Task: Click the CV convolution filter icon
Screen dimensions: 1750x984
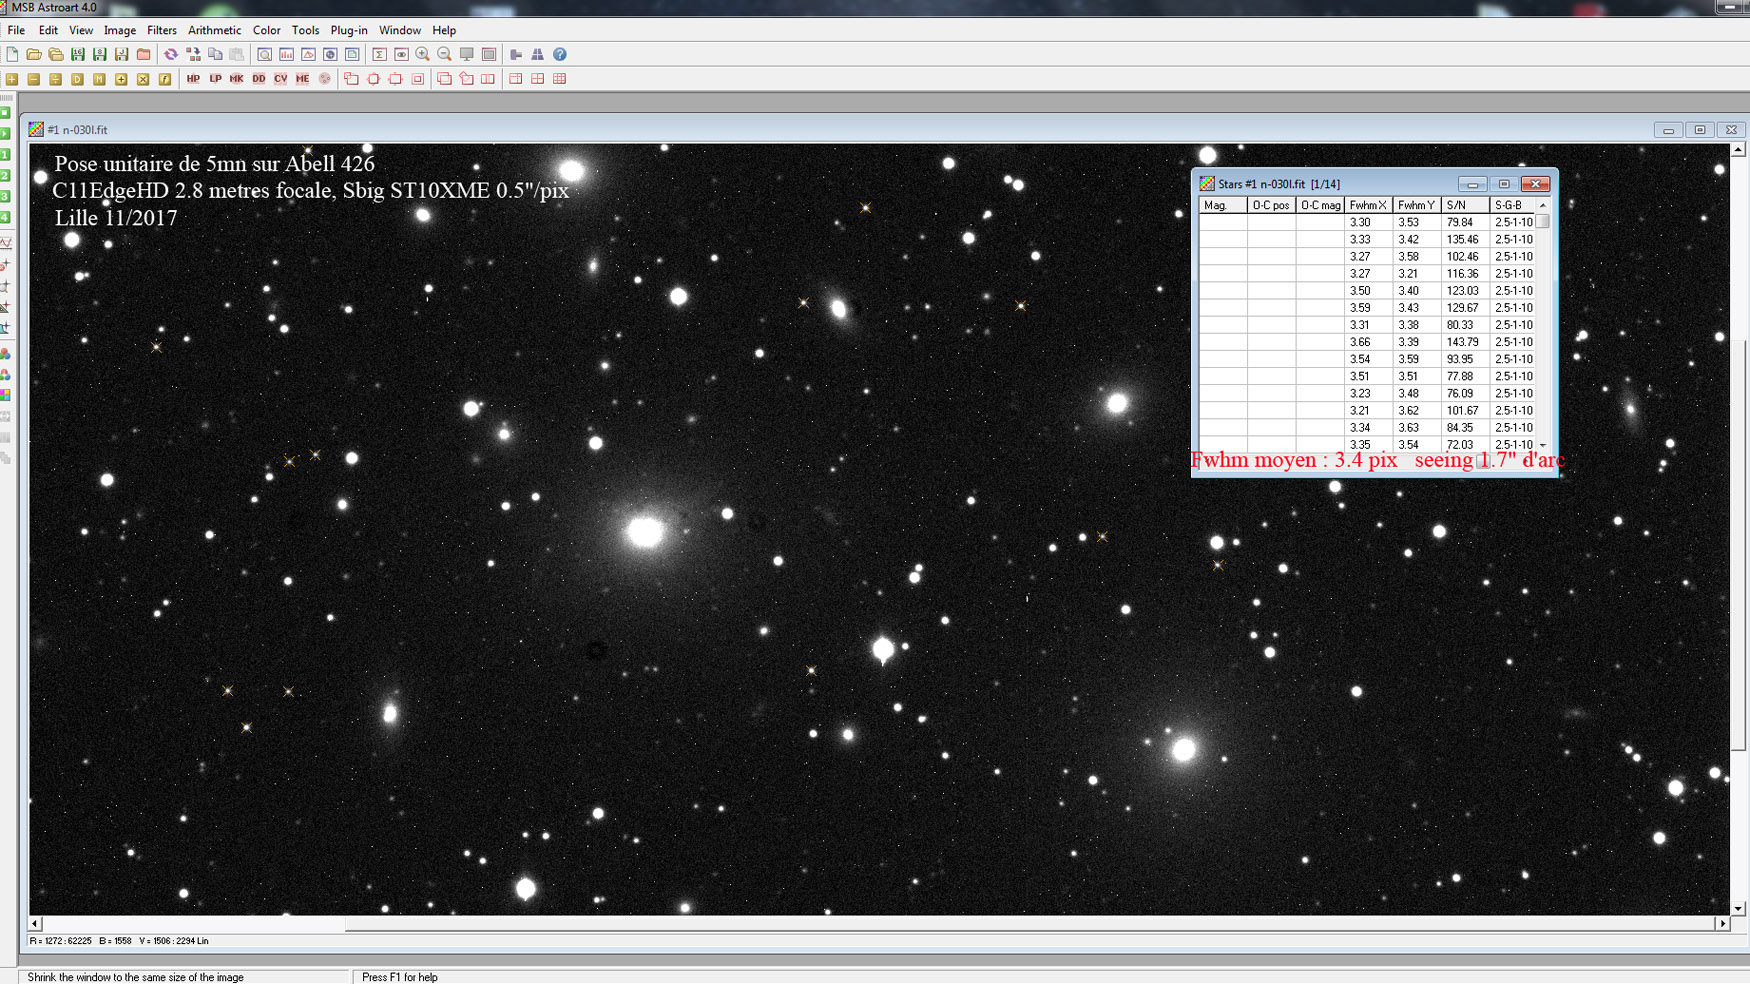Action: point(281,79)
